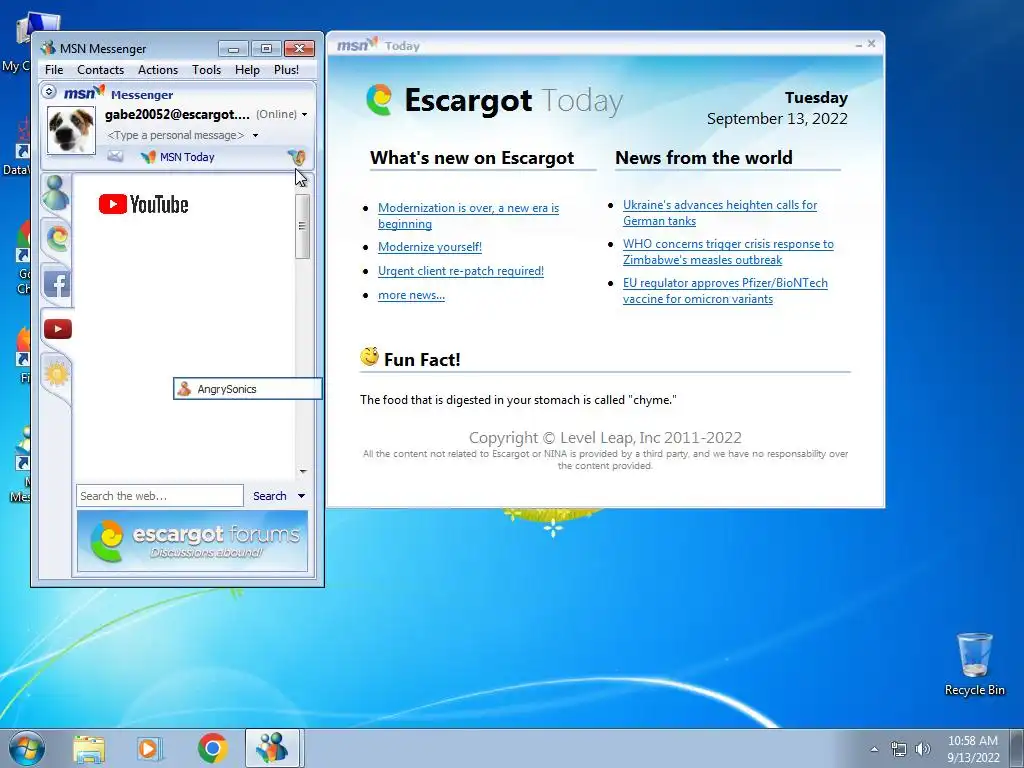Click the Search button

(x=270, y=496)
